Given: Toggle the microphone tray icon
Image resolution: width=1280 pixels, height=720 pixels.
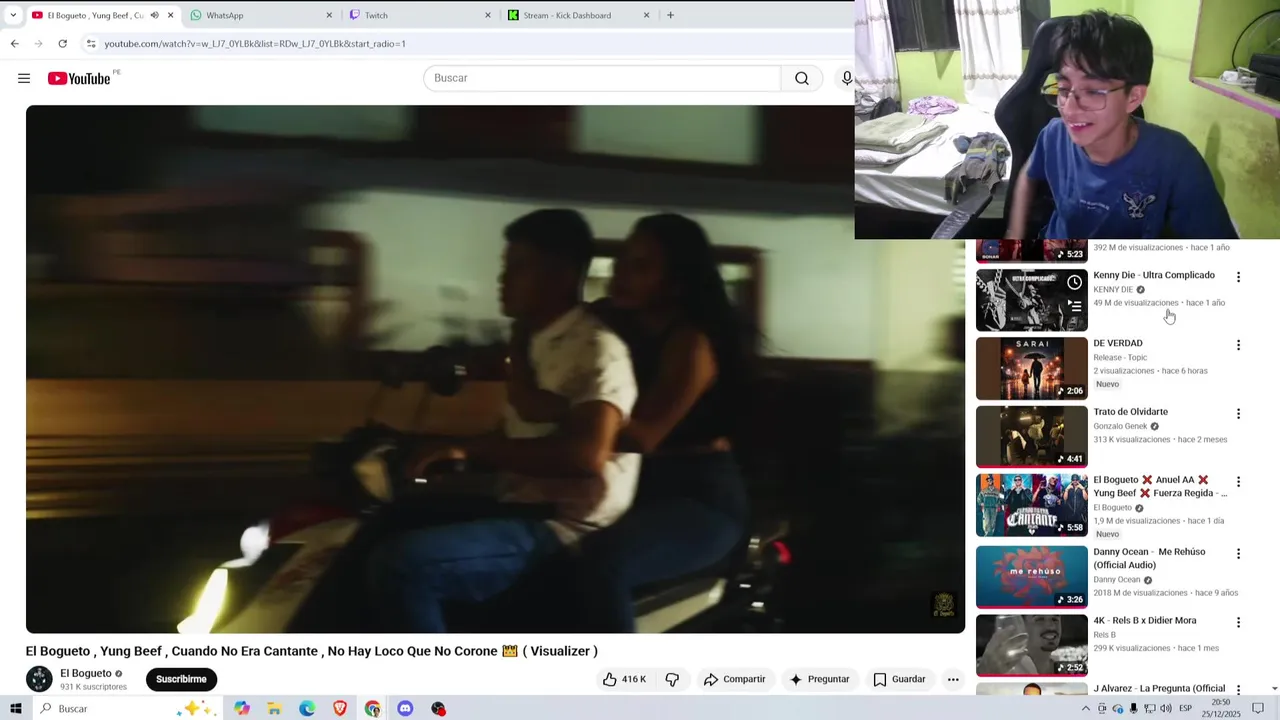Looking at the screenshot, I should coord(1134,708).
